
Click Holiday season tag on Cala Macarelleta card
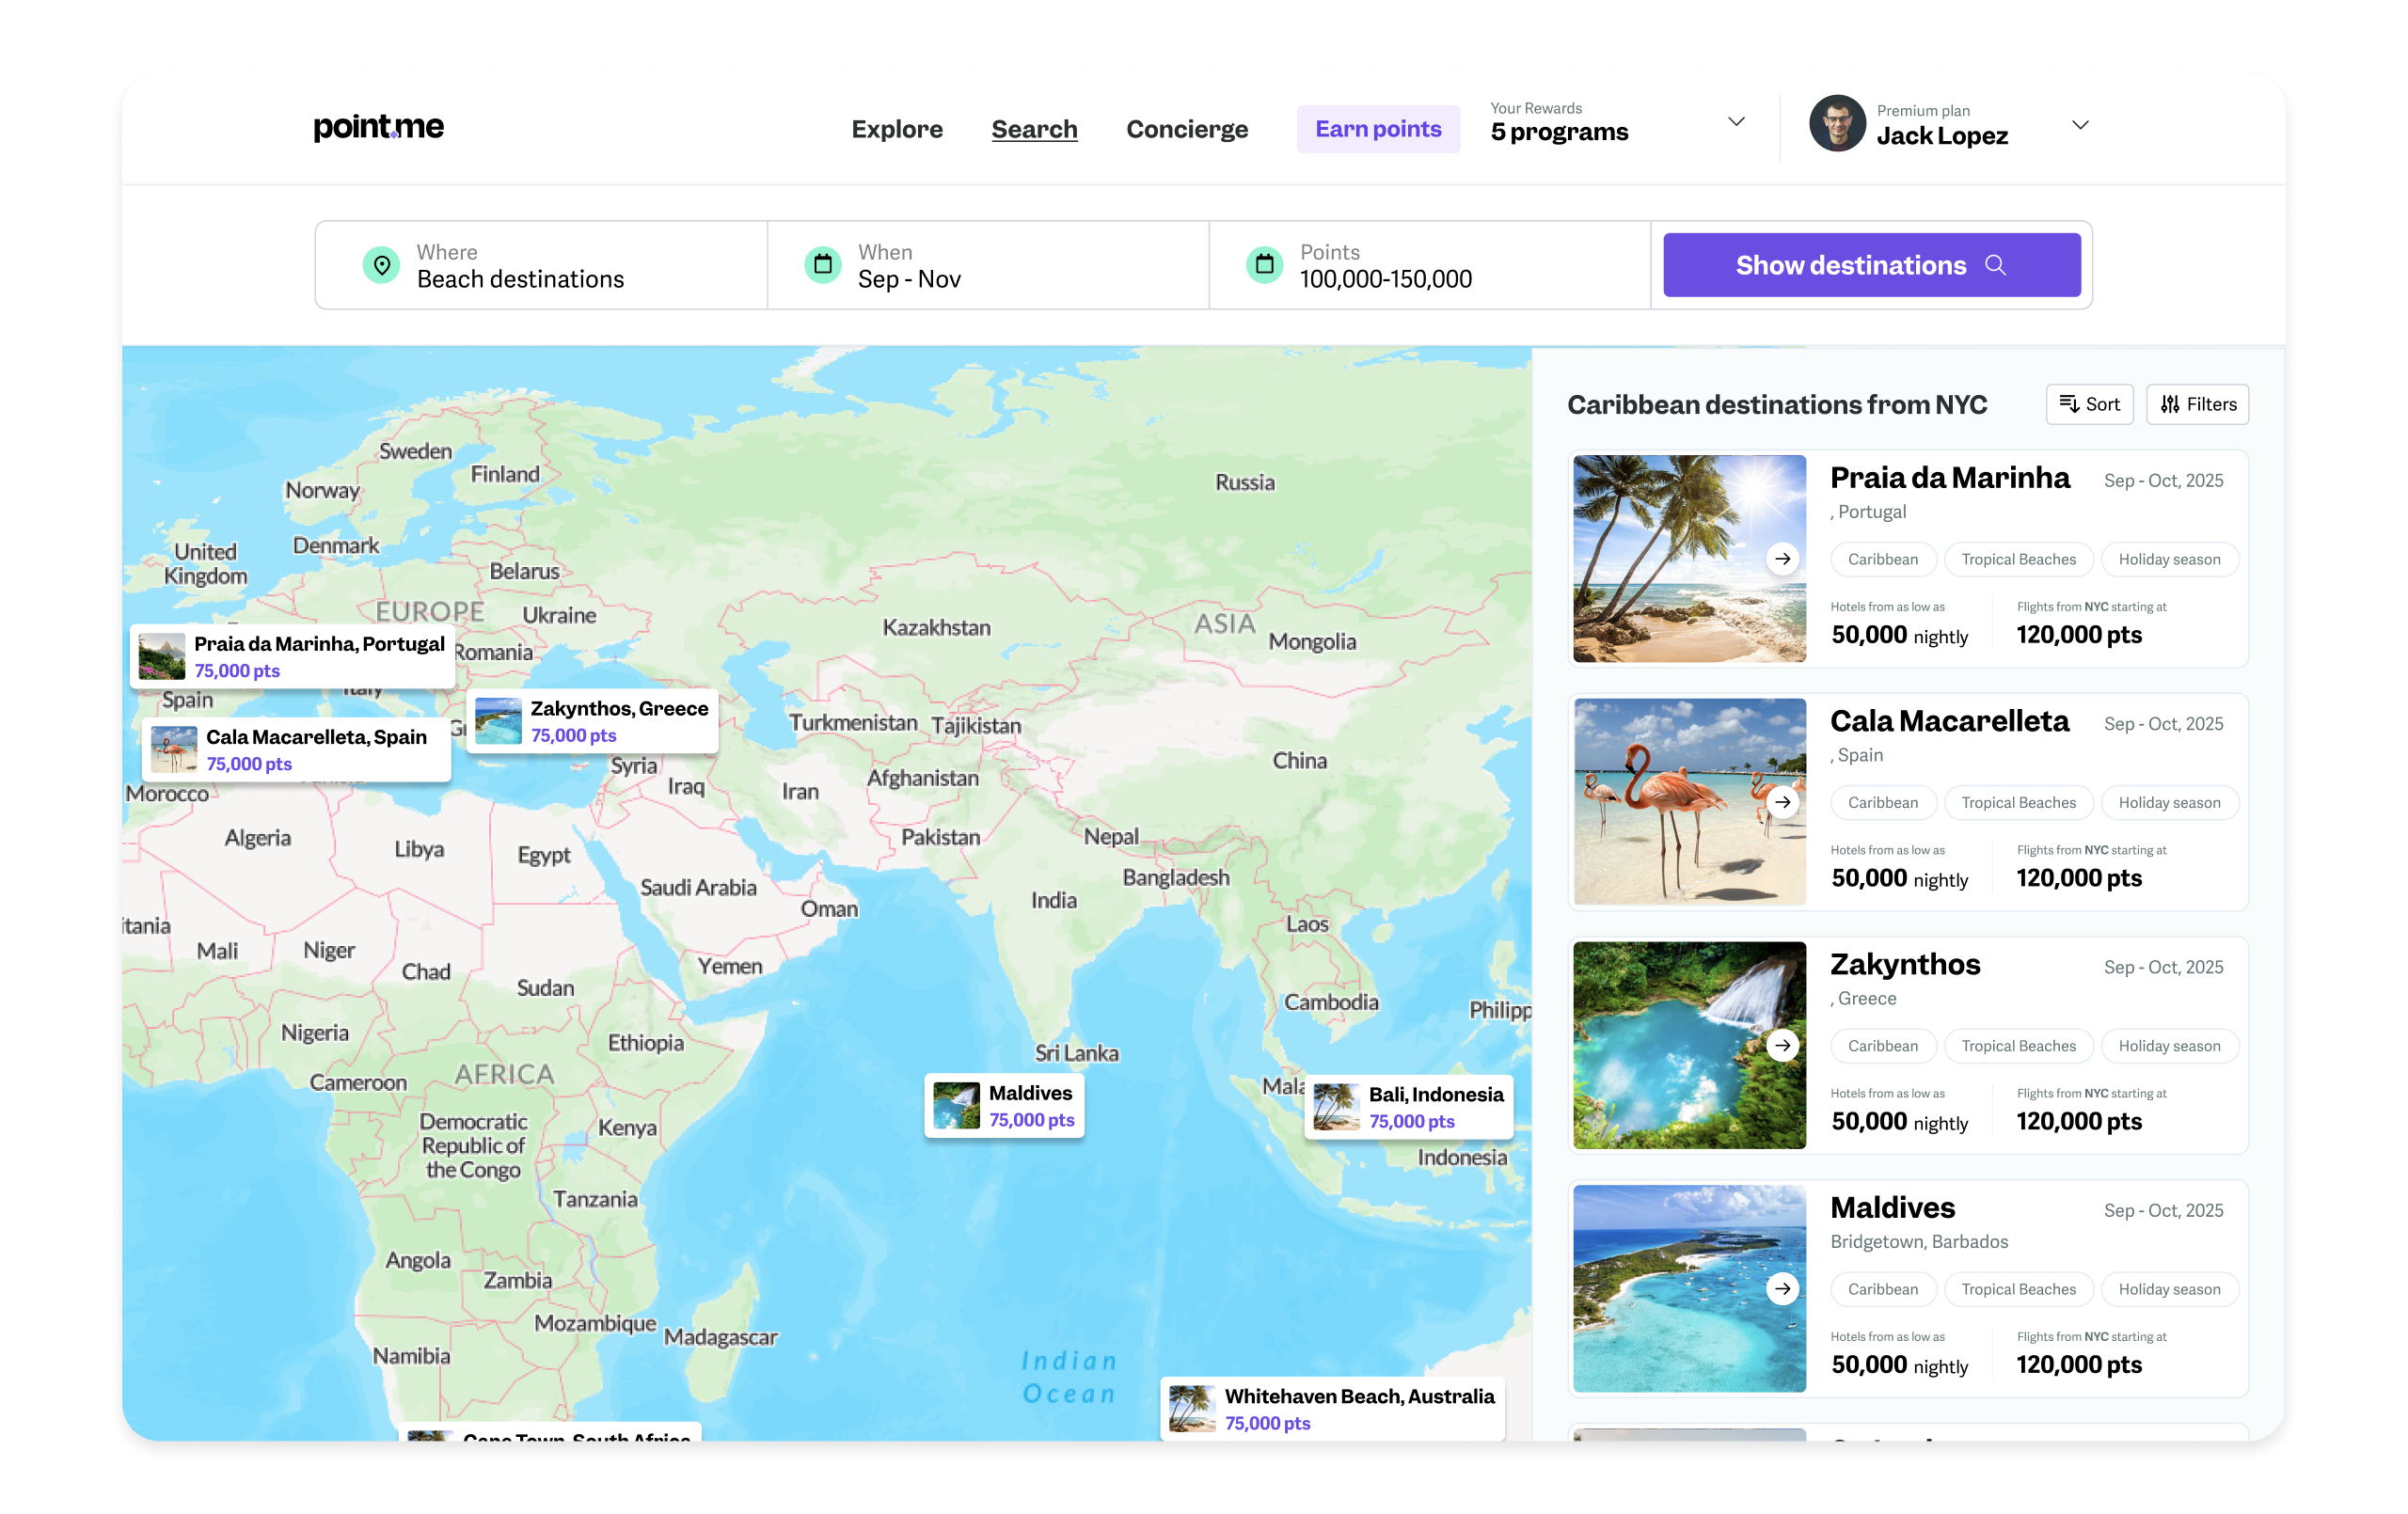click(2169, 802)
